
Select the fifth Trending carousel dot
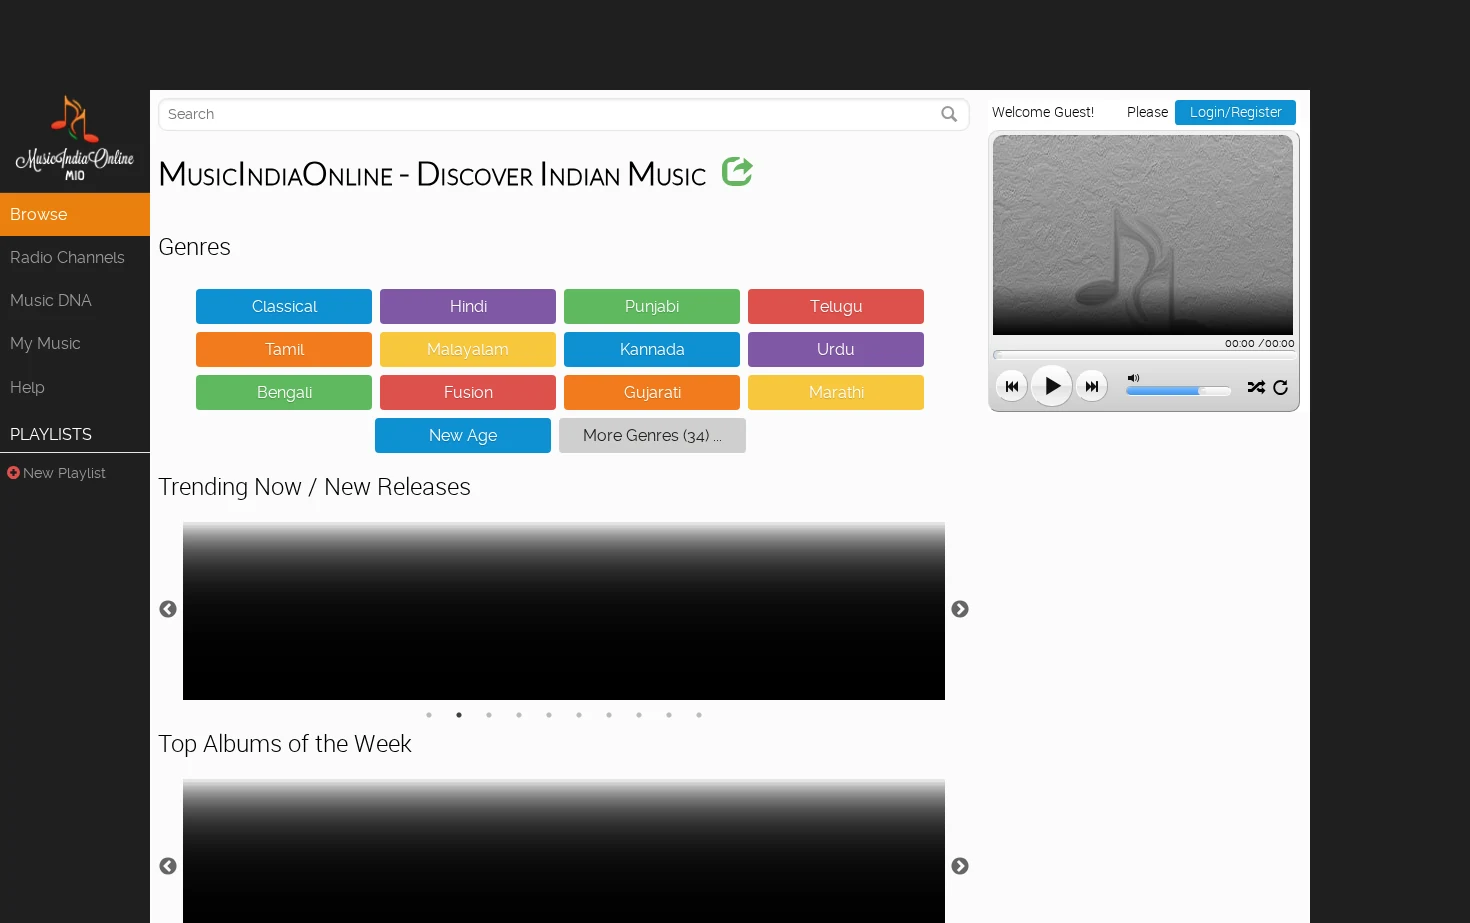coord(549,715)
